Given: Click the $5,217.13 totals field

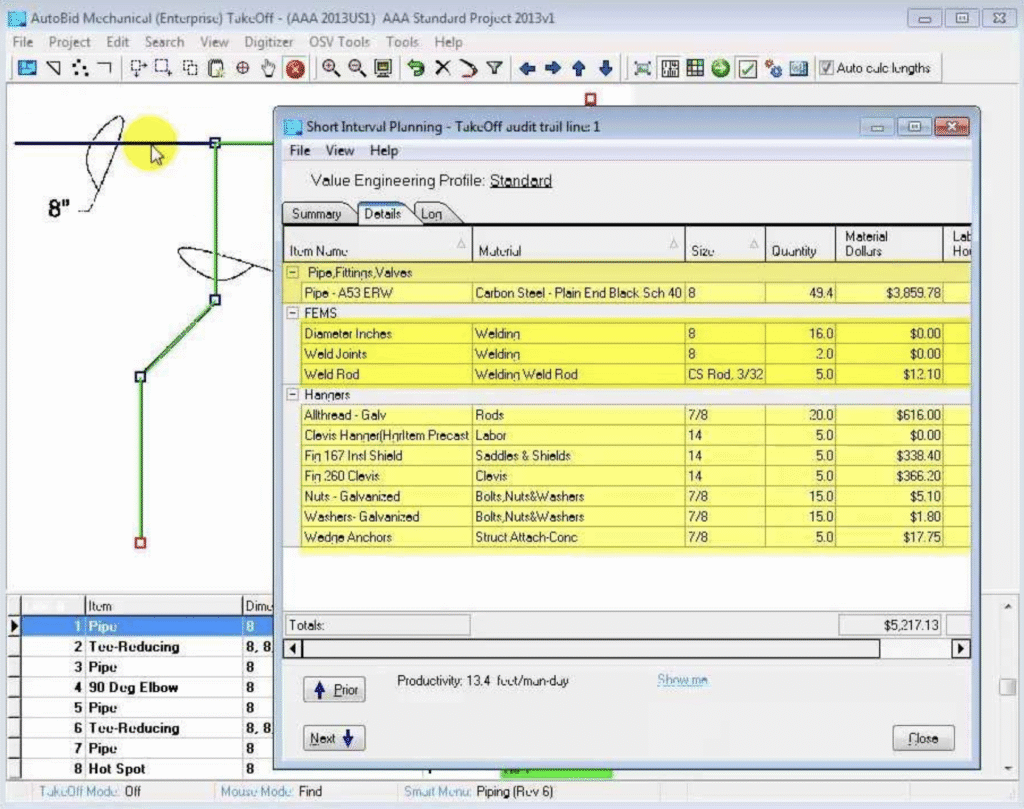Looking at the screenshot, I should (x=891, y=626).
